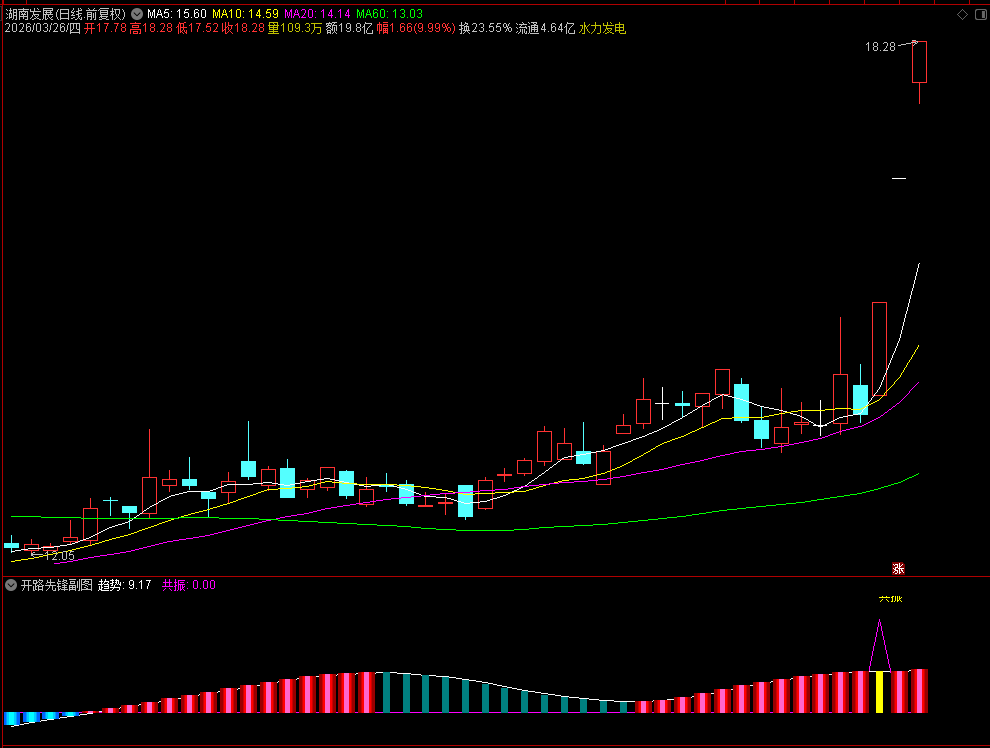
Task: Click the latest red candlestick at 18.28
Action: [x=919, y=62]
